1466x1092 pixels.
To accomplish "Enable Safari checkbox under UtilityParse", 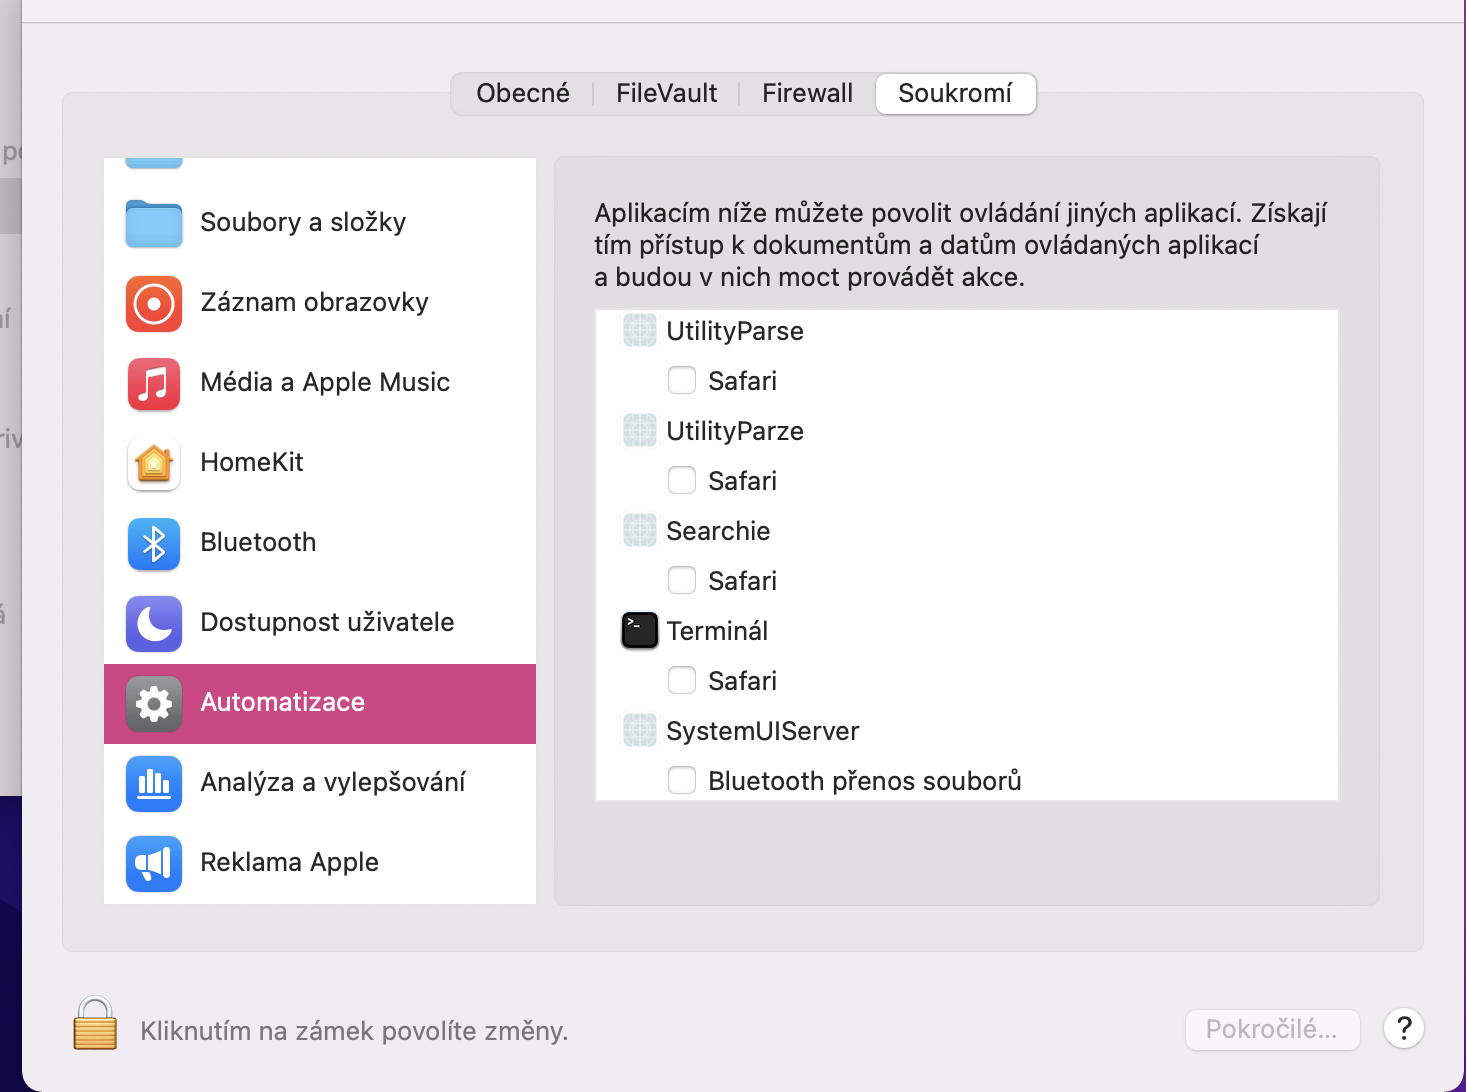I will [682, 380].
